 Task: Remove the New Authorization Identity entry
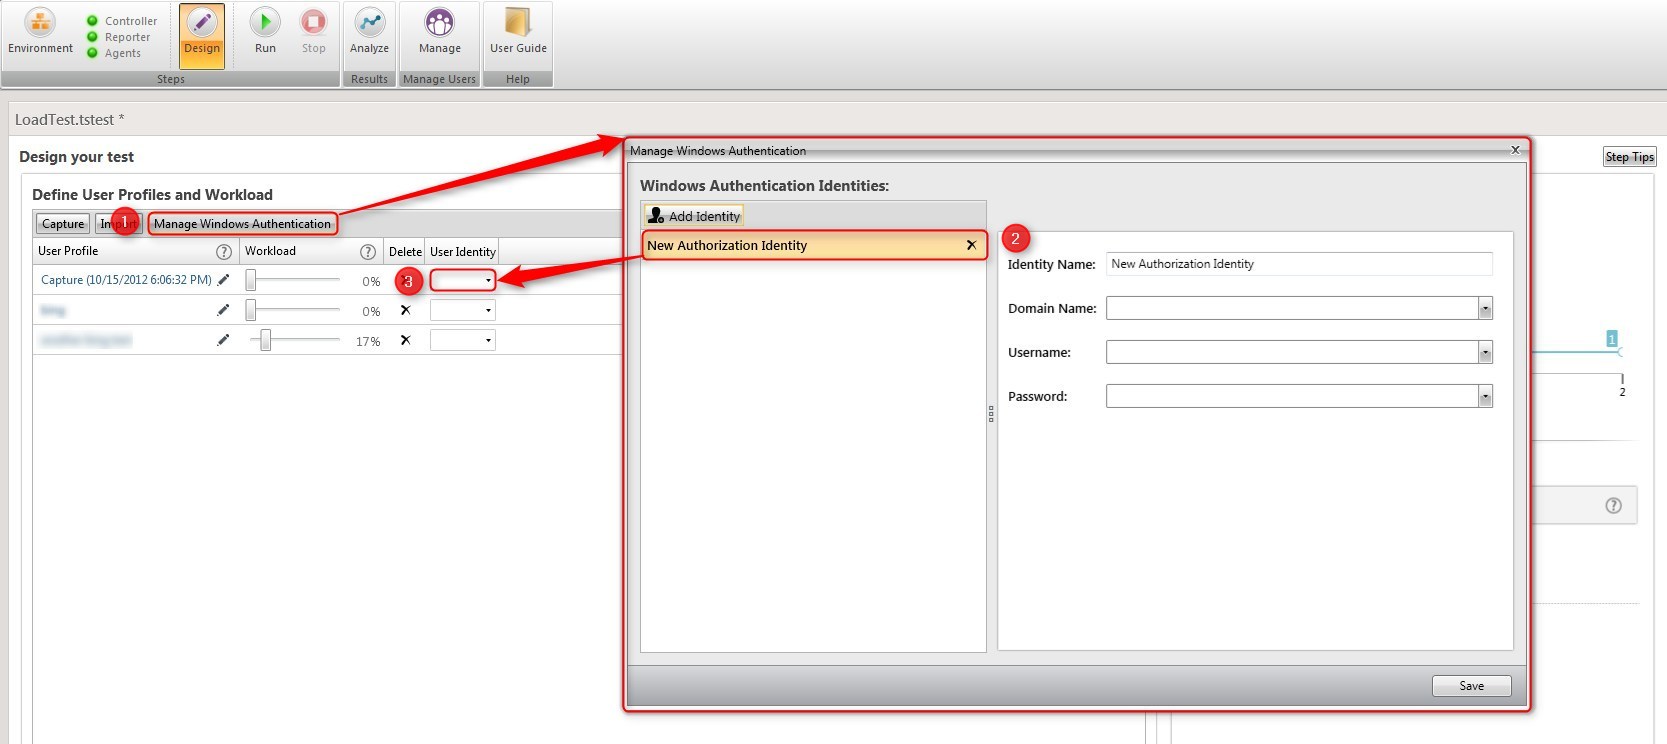click(971, 245)
